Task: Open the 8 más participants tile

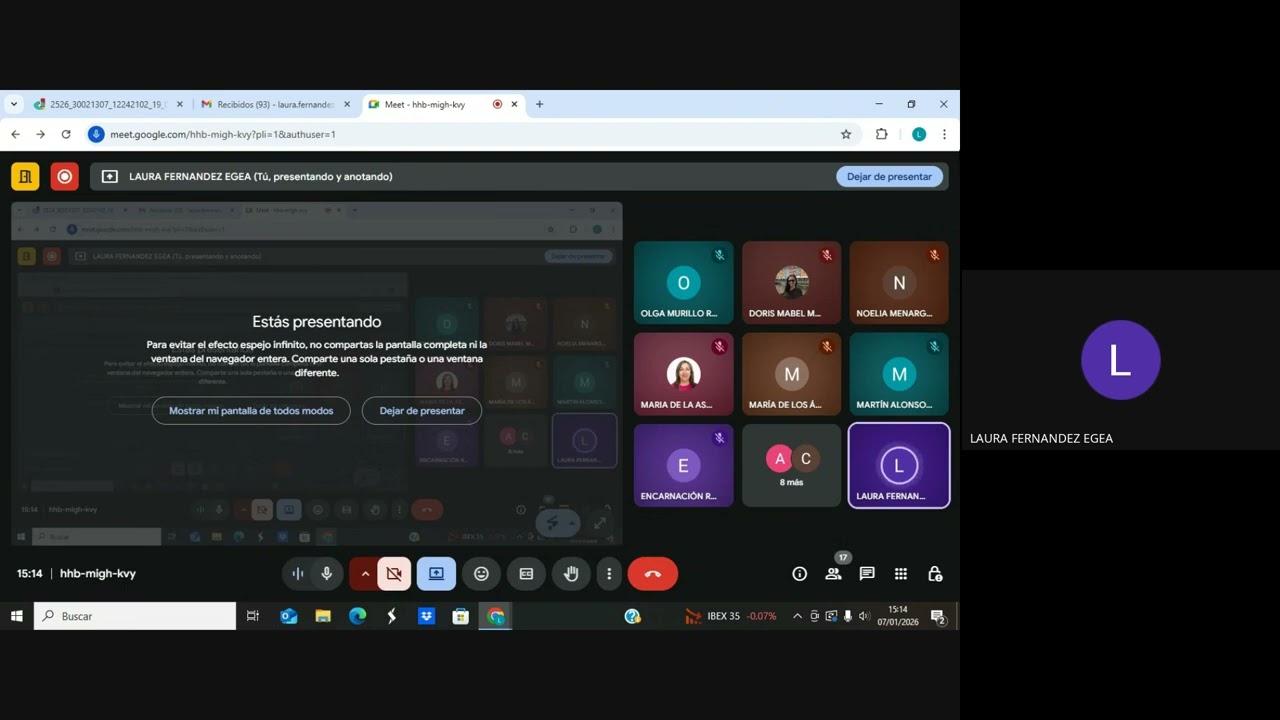Action: [x=792, y=466]
